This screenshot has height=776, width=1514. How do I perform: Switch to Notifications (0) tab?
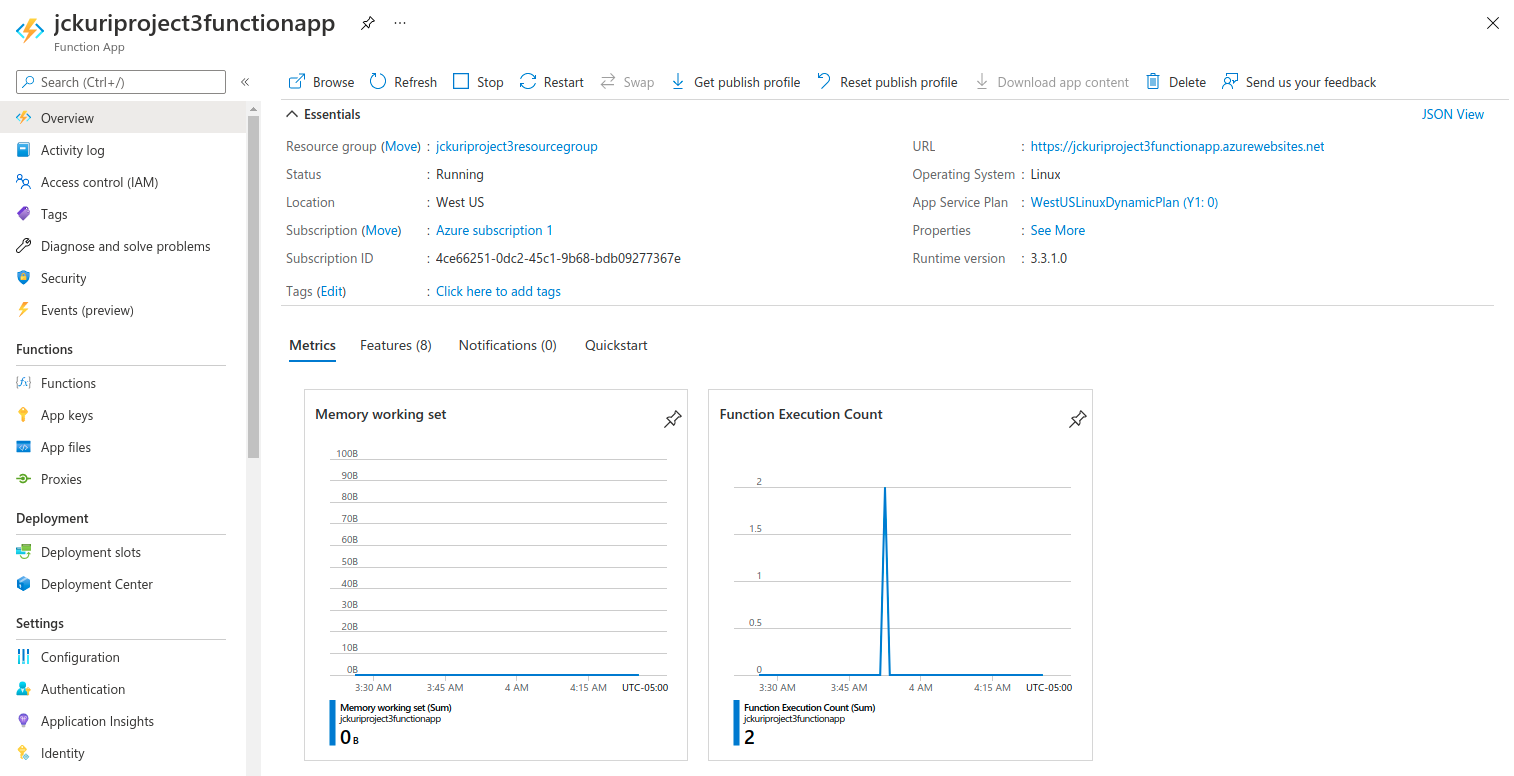(x=508, y=345)
